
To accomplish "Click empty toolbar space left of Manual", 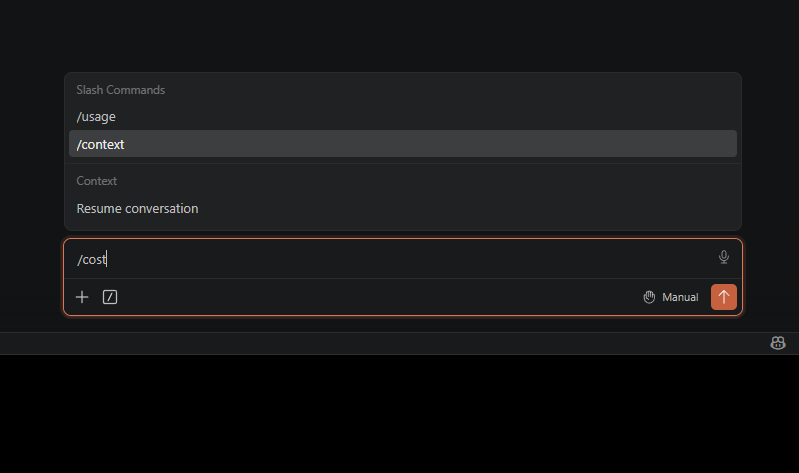I will tap(377, 297).
